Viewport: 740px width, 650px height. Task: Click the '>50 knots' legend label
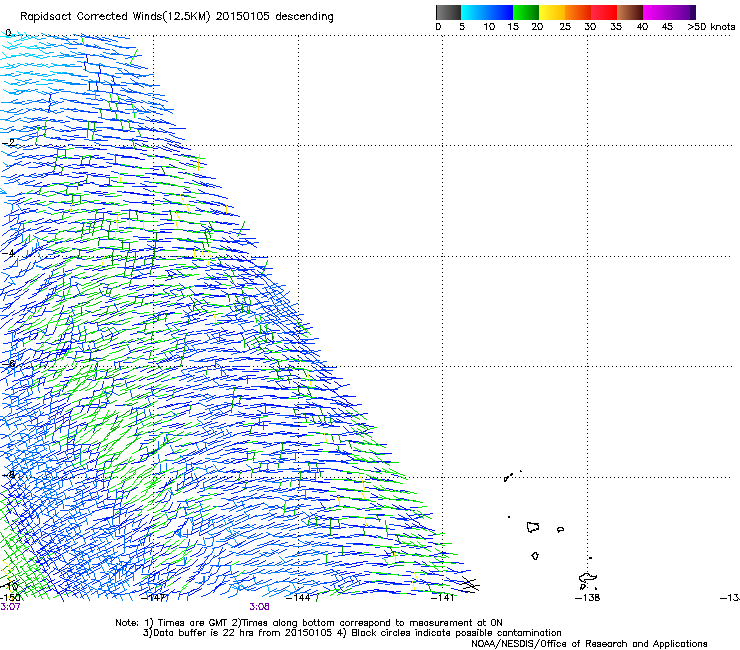click(x=711, y=27)
